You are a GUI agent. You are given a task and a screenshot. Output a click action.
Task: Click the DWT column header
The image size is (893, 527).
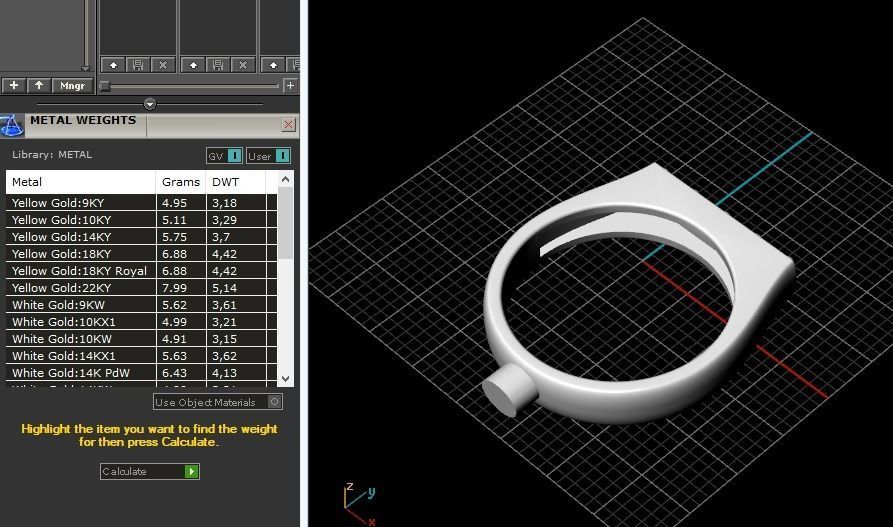[236, 182]
